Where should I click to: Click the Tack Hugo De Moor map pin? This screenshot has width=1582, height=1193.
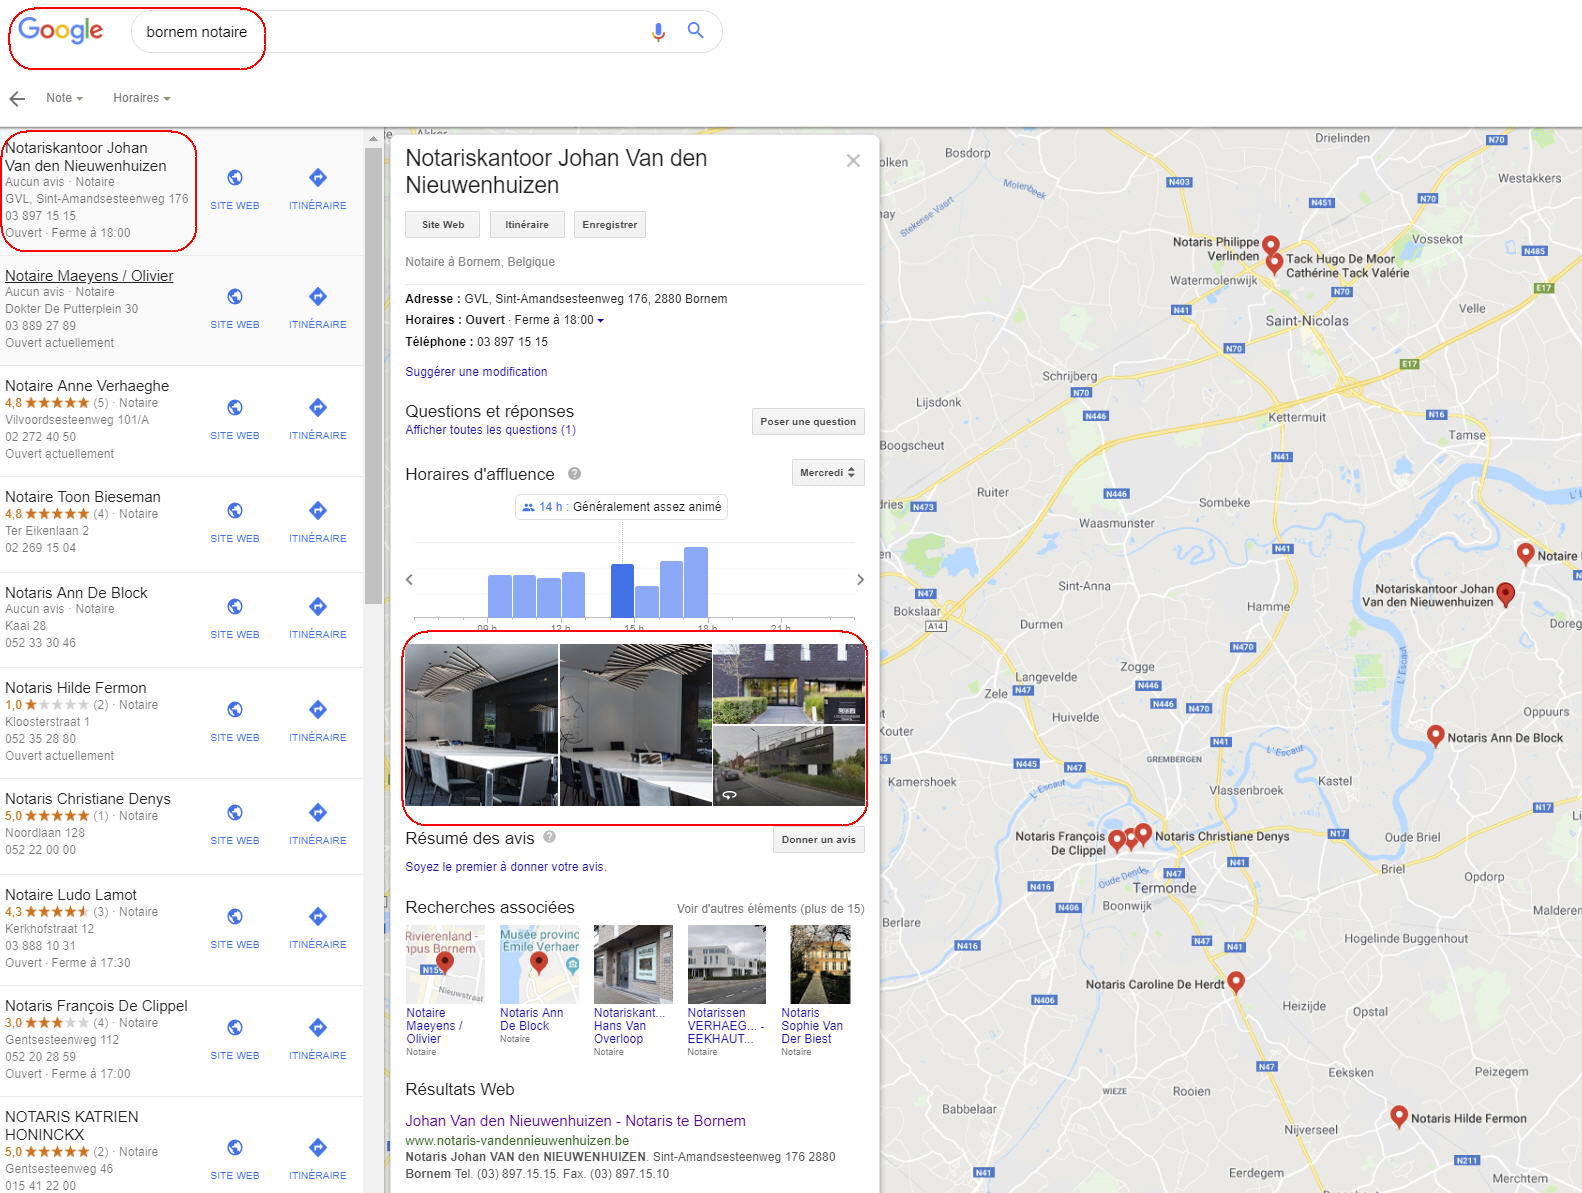(1274, 264)
